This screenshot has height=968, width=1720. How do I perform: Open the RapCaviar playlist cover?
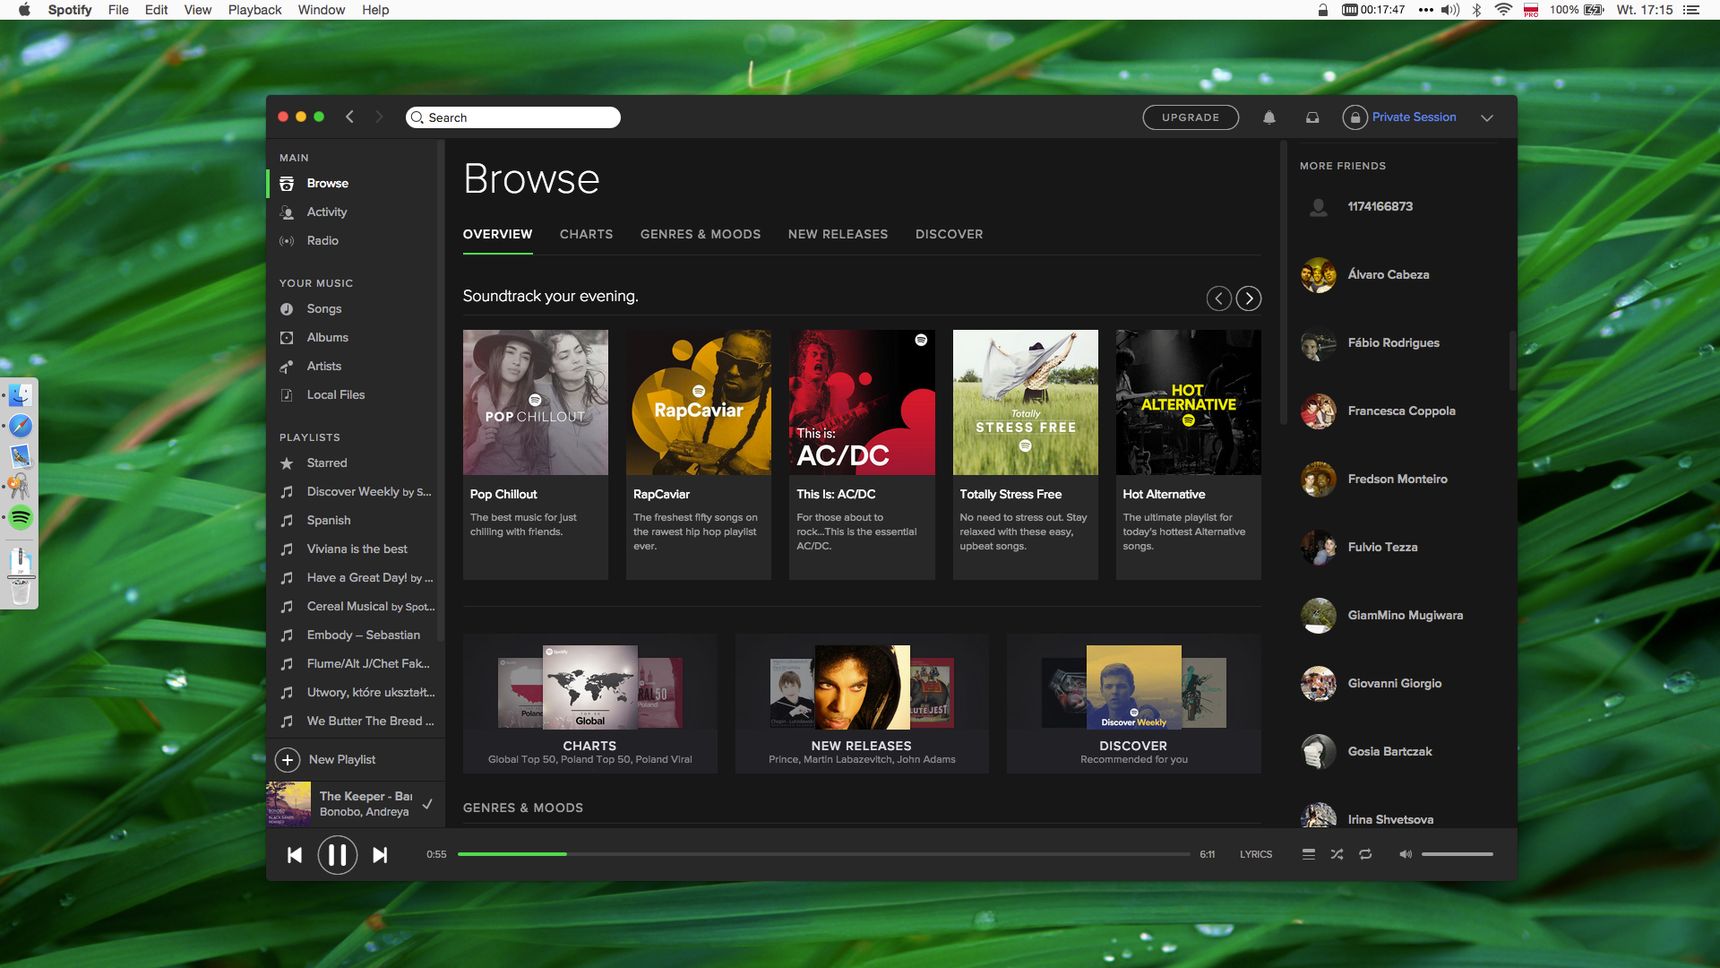click(x=698, y=402)
